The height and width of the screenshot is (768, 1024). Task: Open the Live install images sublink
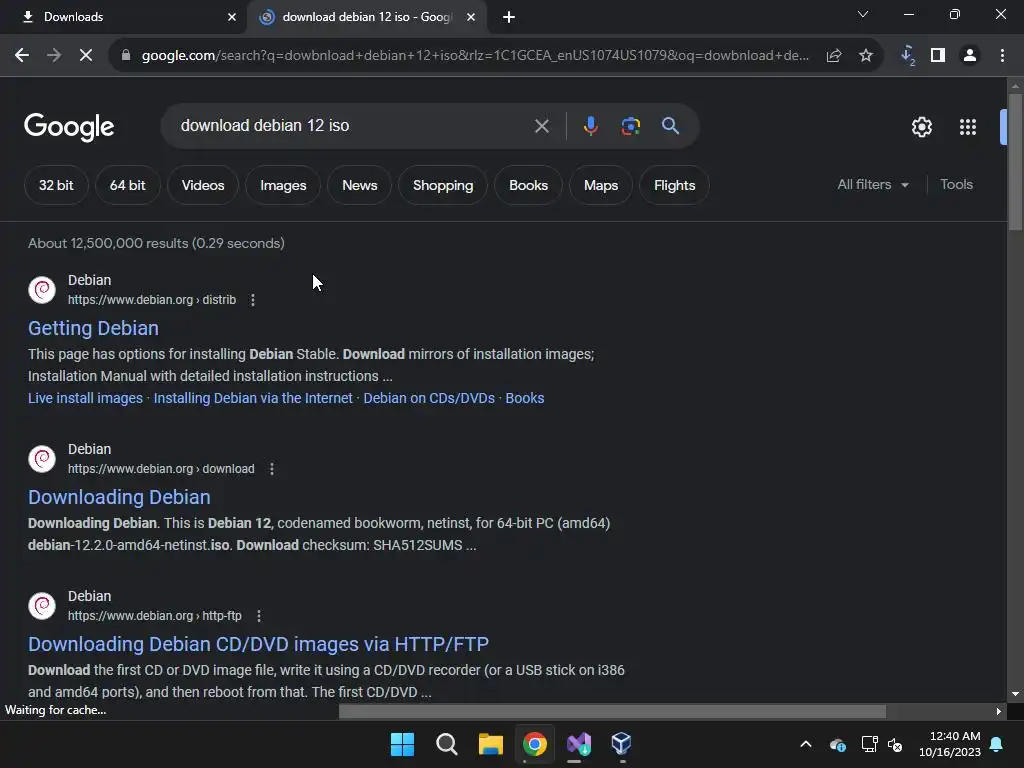(x=86, y=398)
